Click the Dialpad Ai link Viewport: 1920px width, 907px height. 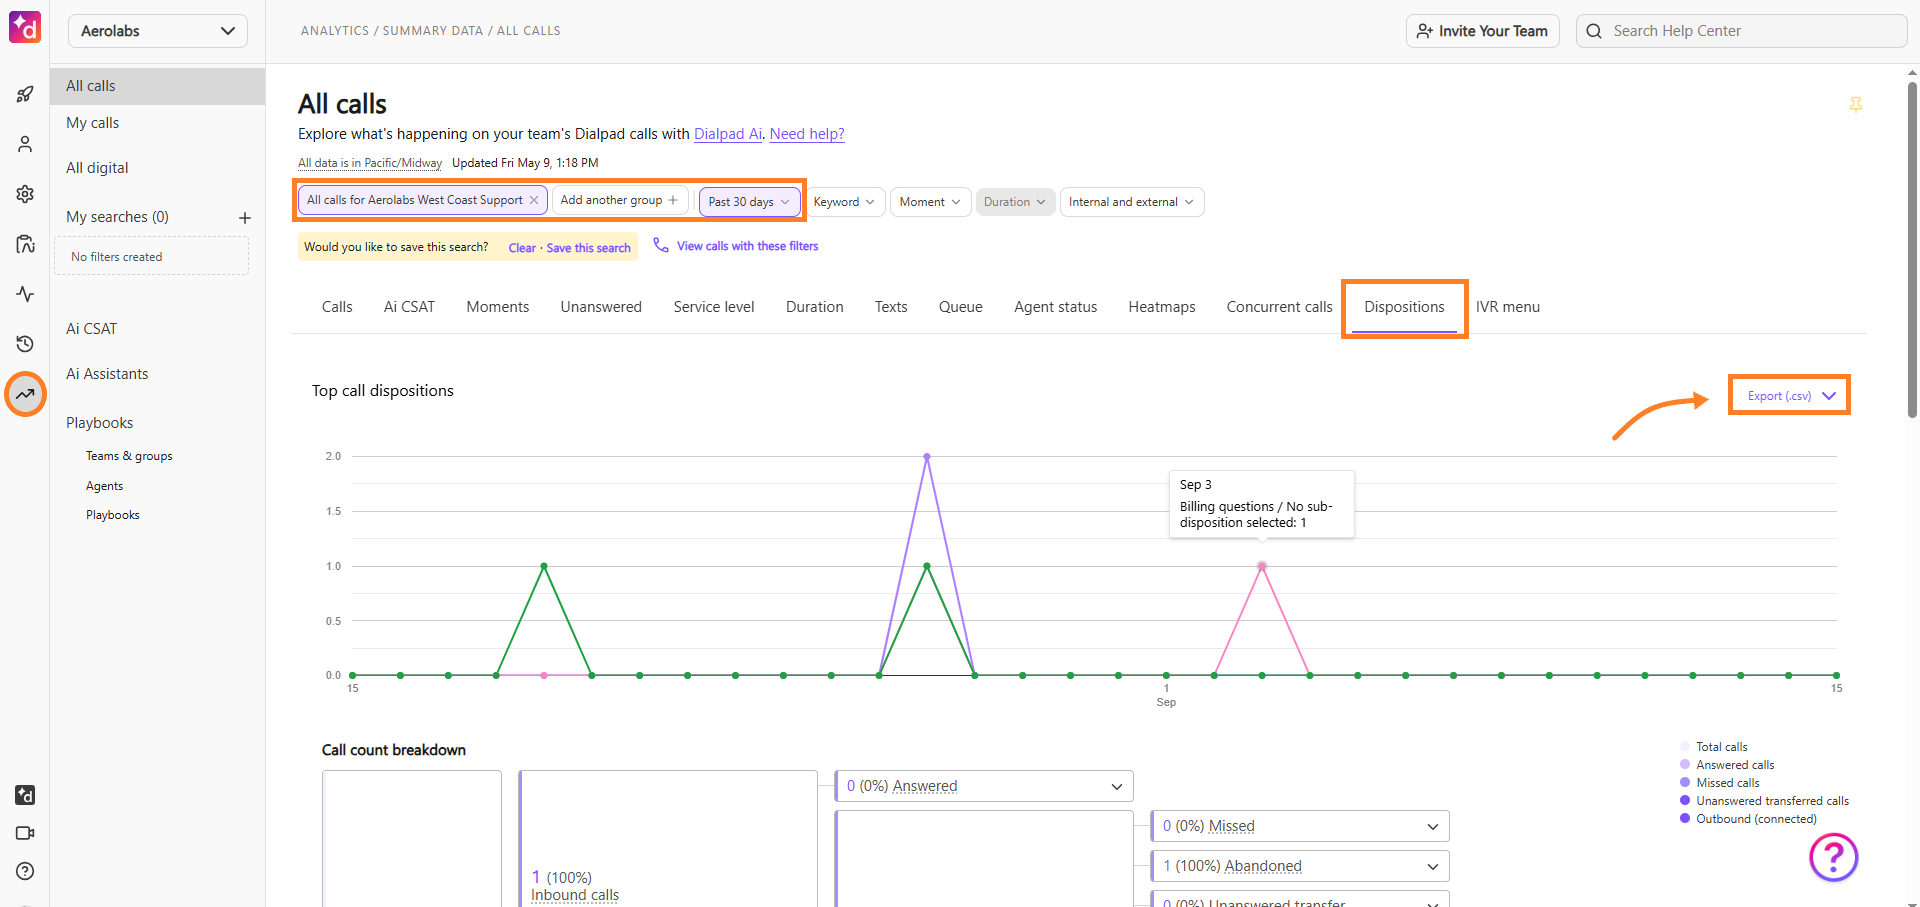(x=728, y=134)
